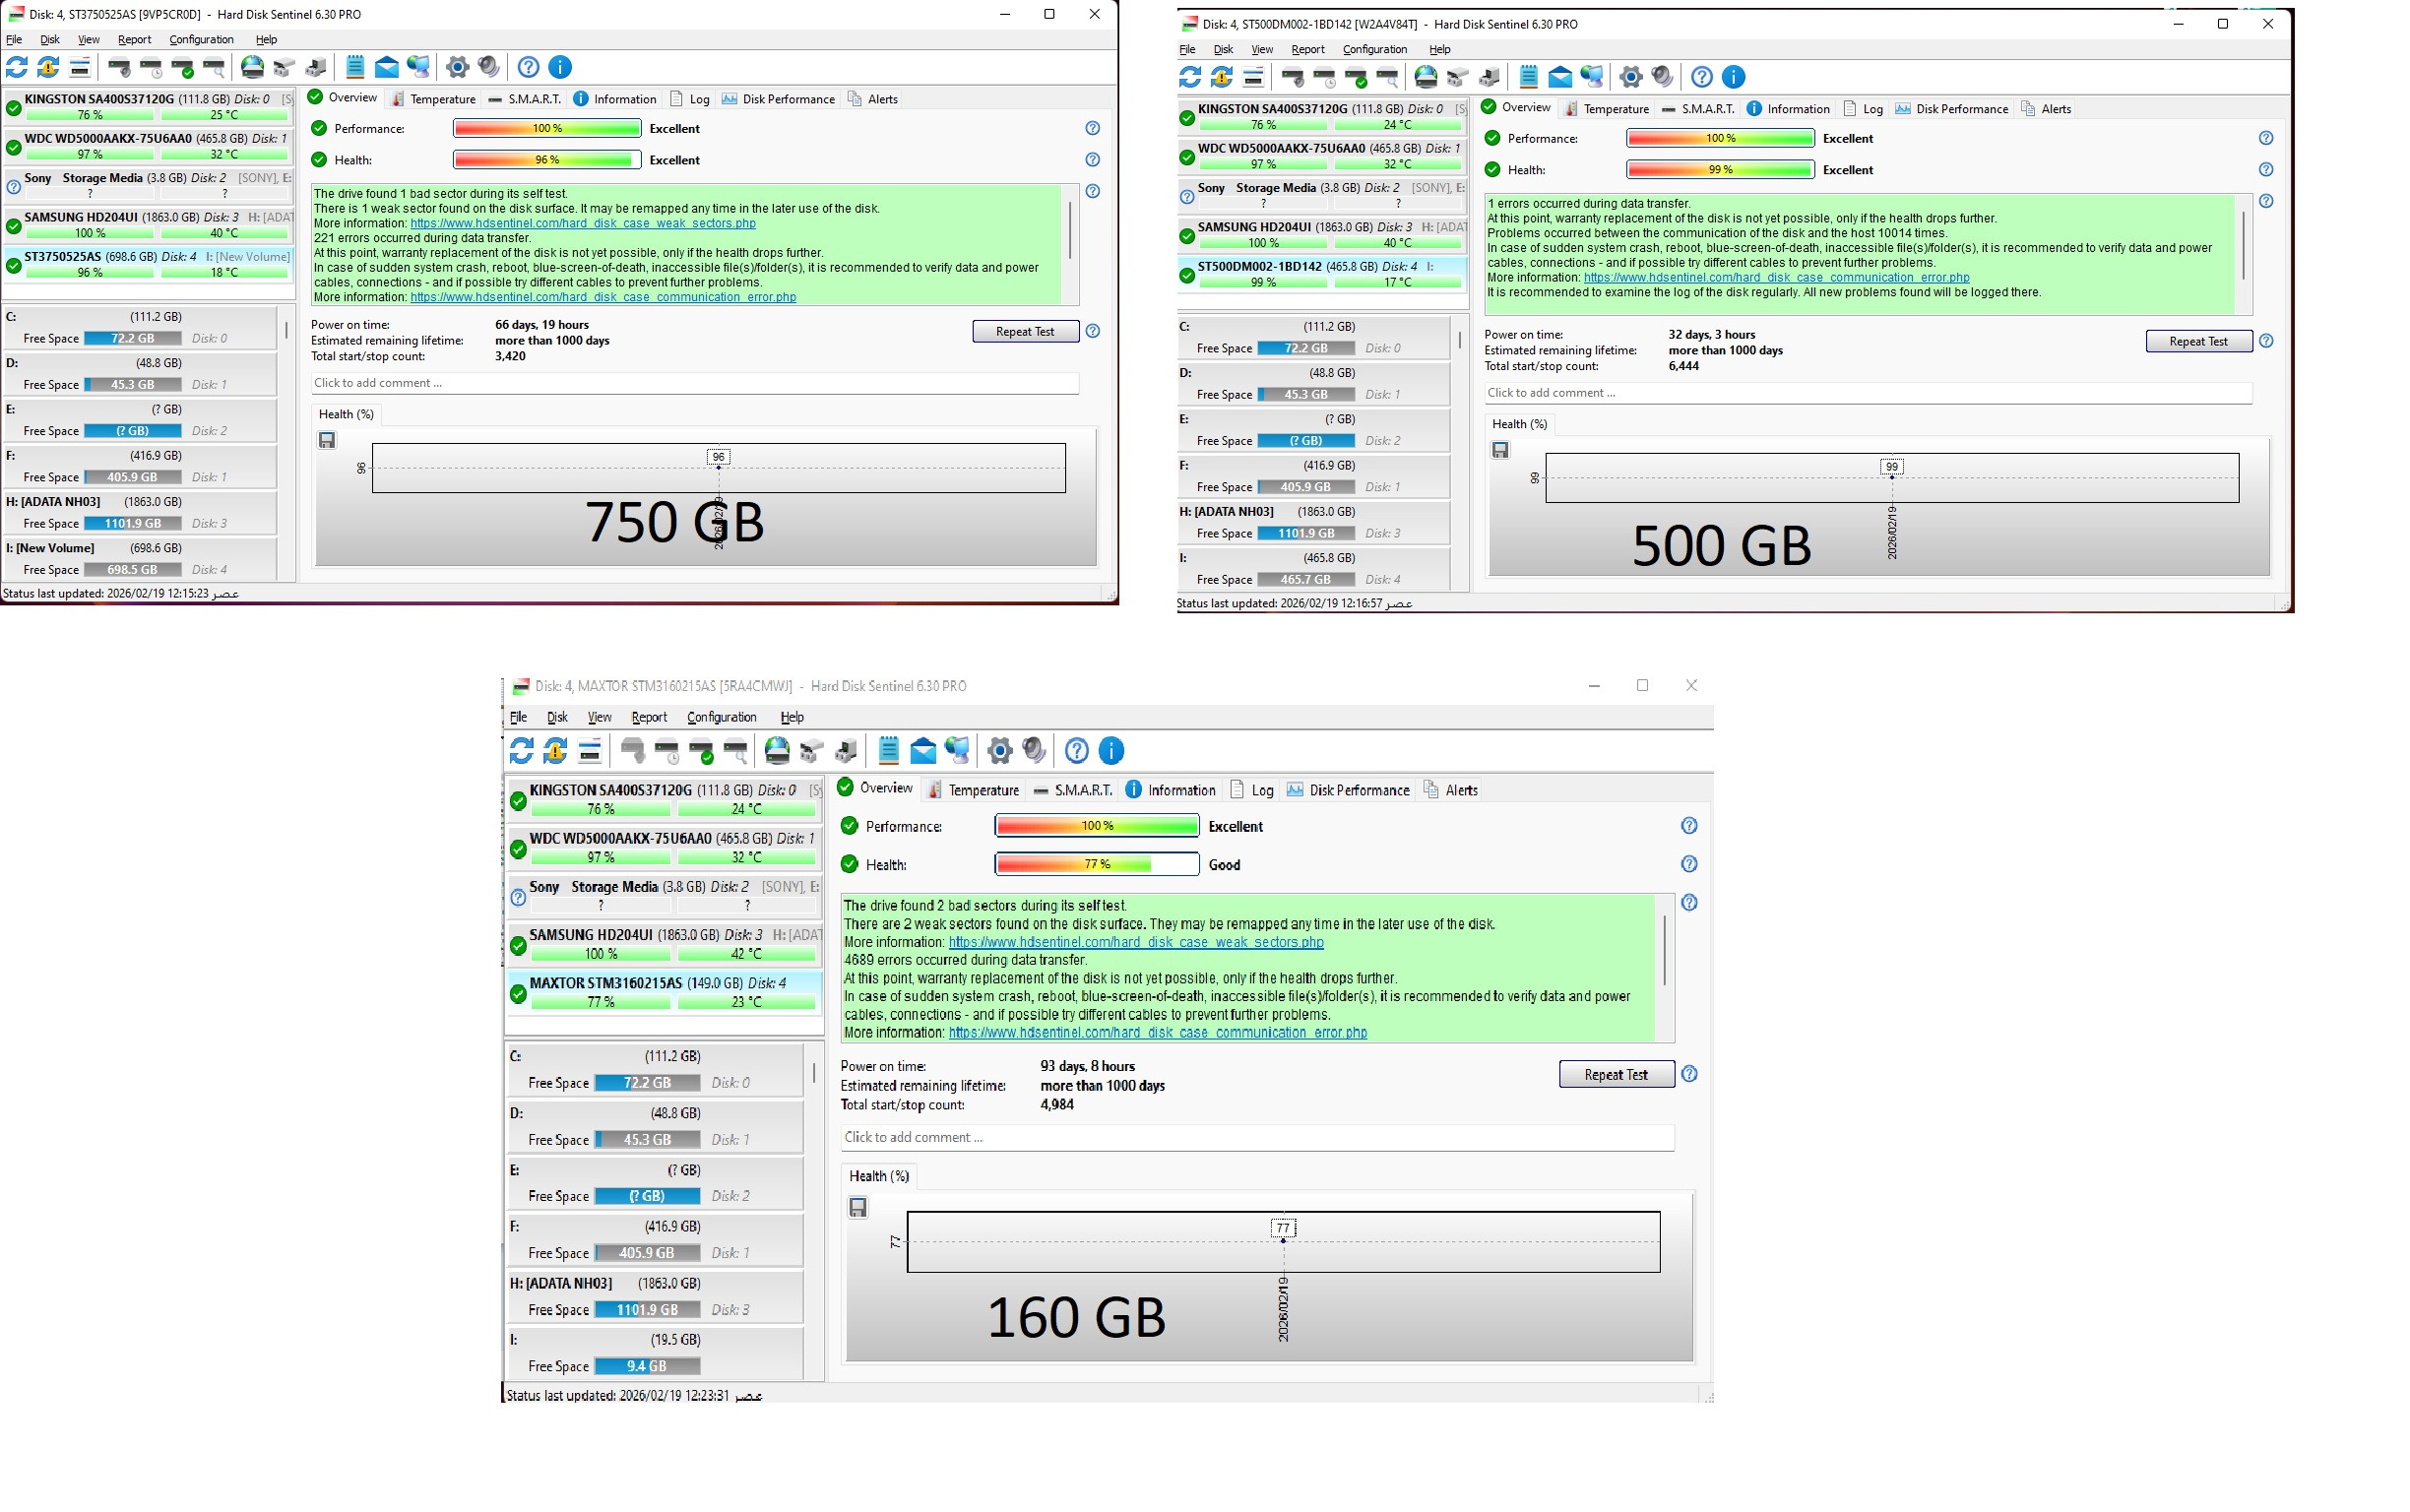Screen dimensions: 2410x1512
Task: Open the View menu in ST500DM002 window
Action: [x=1262, y=49]
